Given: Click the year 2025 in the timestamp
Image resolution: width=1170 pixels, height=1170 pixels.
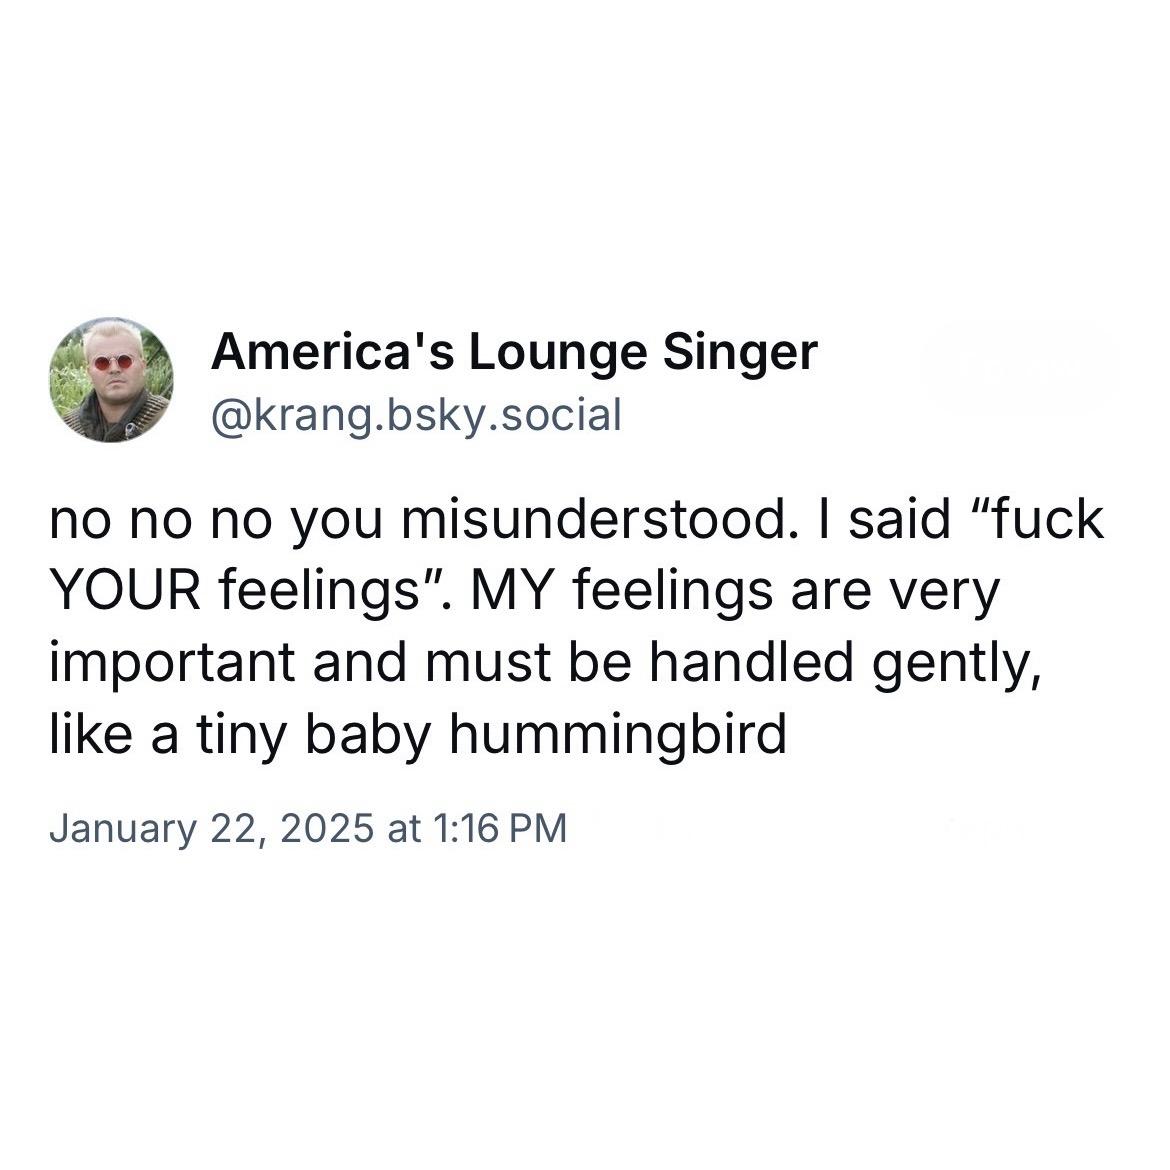Looking at the screenshot, I should click(327, 828).
